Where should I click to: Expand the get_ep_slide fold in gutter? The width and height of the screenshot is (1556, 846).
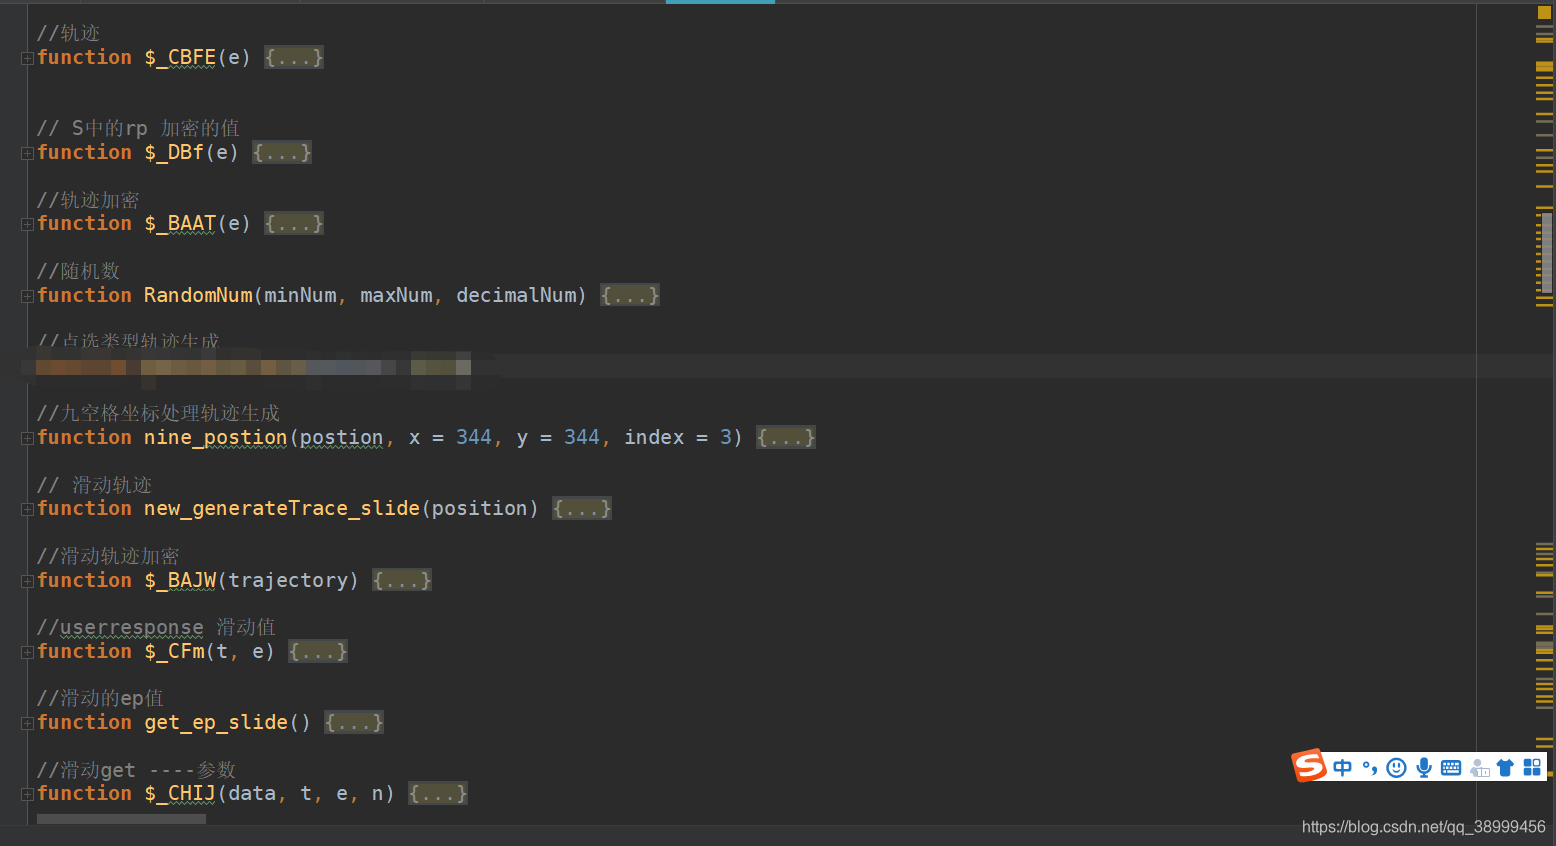point(28,723)
